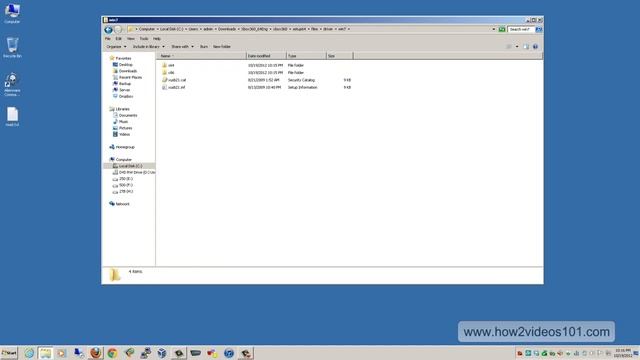Screen dimensions: 640x360
Task: Open the File menu
Action: click(x=108, y=39)
